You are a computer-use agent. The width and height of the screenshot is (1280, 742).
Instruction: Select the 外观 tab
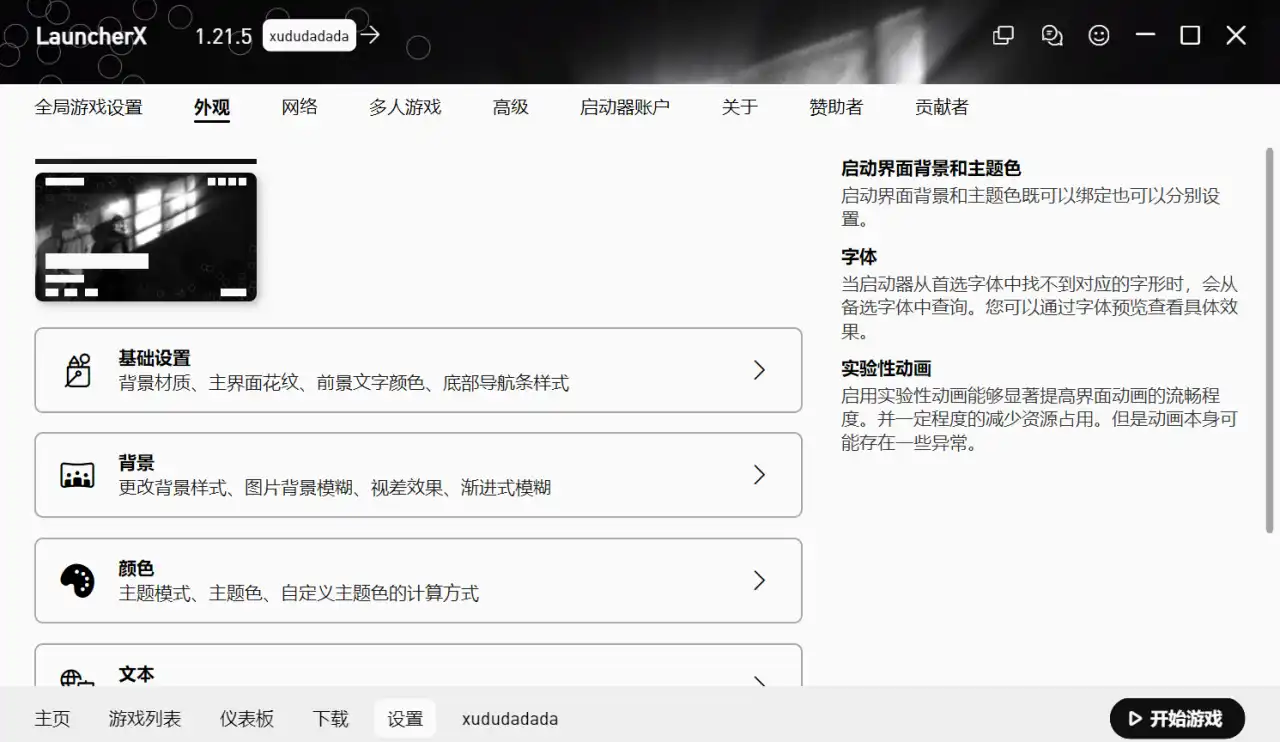click(x=212, y=107)
